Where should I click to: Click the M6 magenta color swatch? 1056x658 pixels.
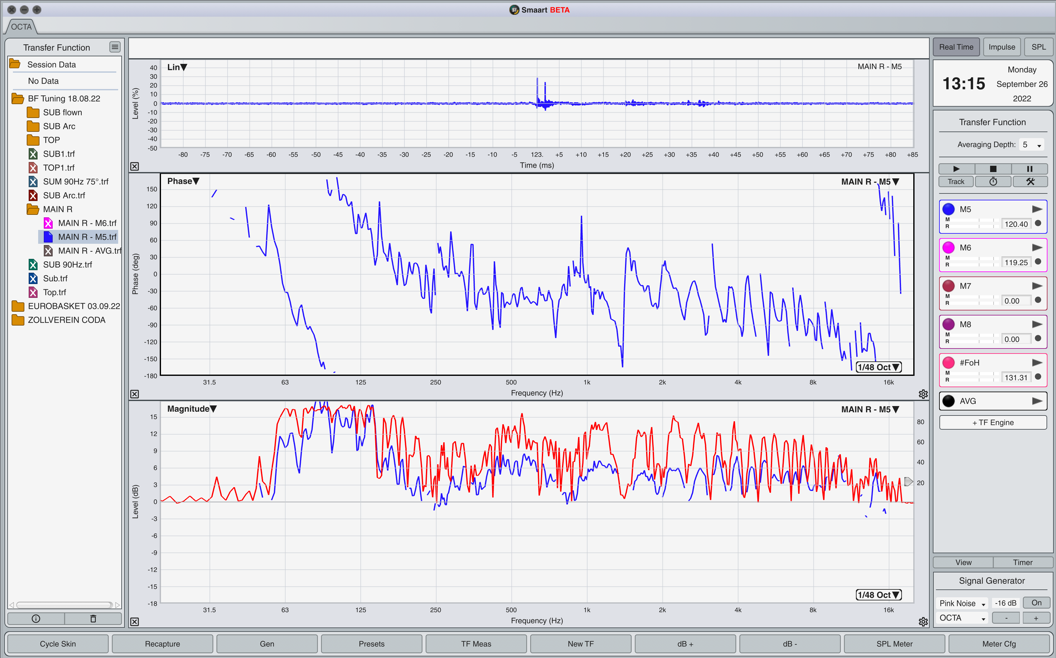click(x=949, y=248)
